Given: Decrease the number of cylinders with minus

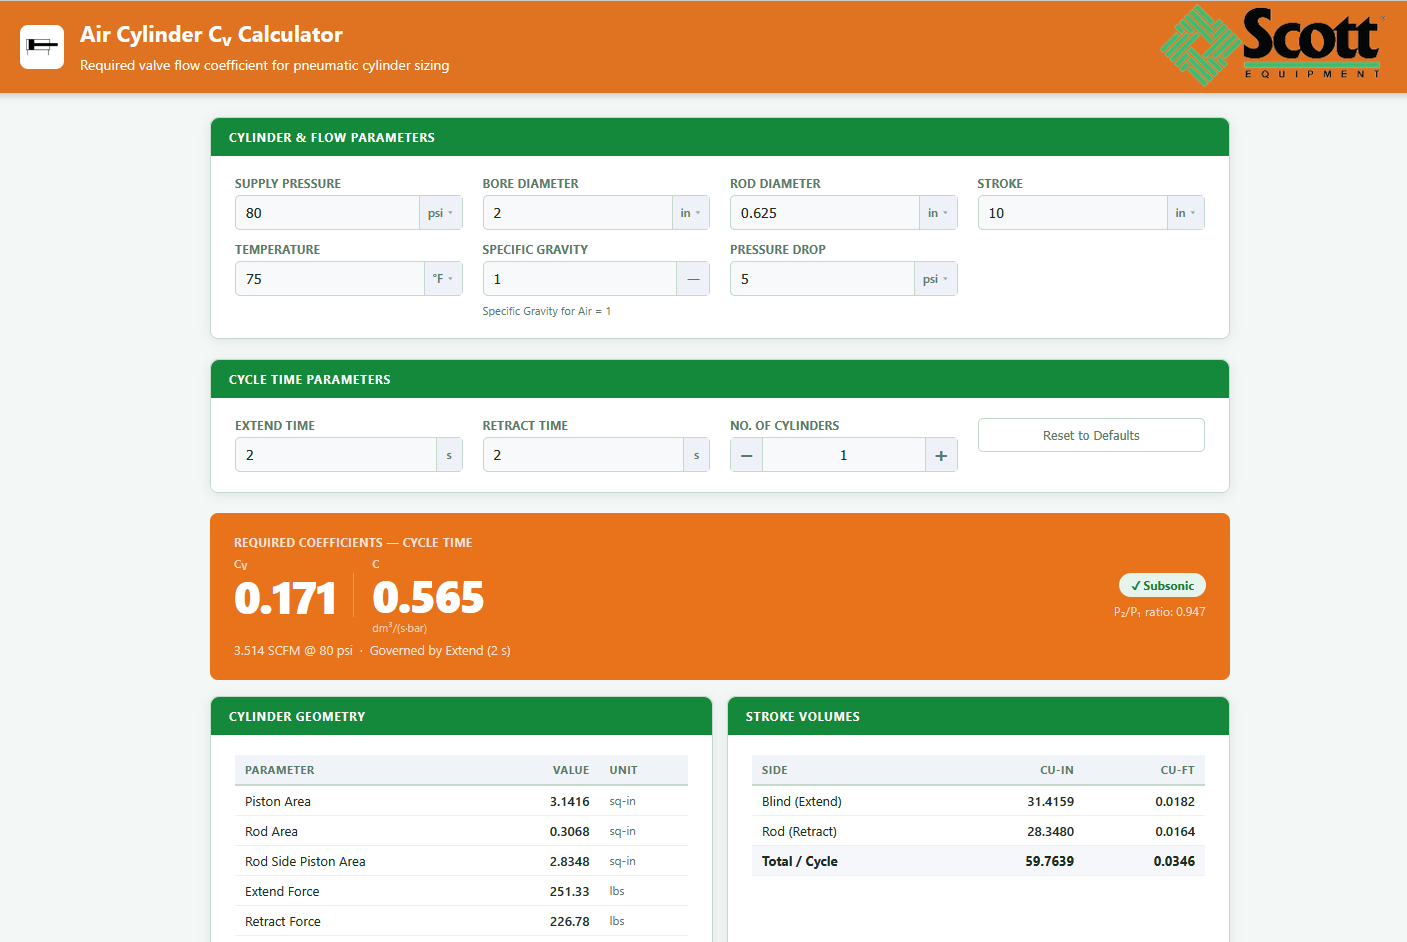Looking at the screenshot, I should [746, 455].
